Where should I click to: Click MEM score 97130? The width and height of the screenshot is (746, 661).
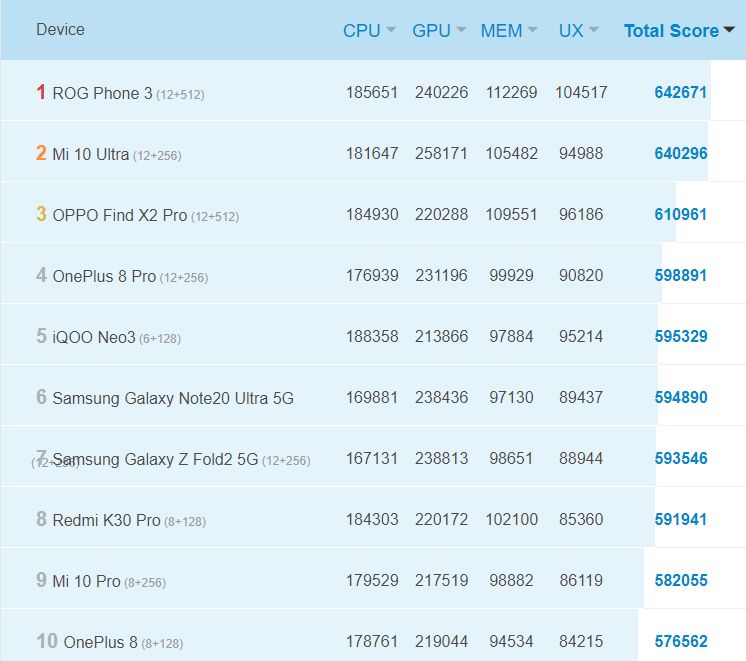[511, 397]
